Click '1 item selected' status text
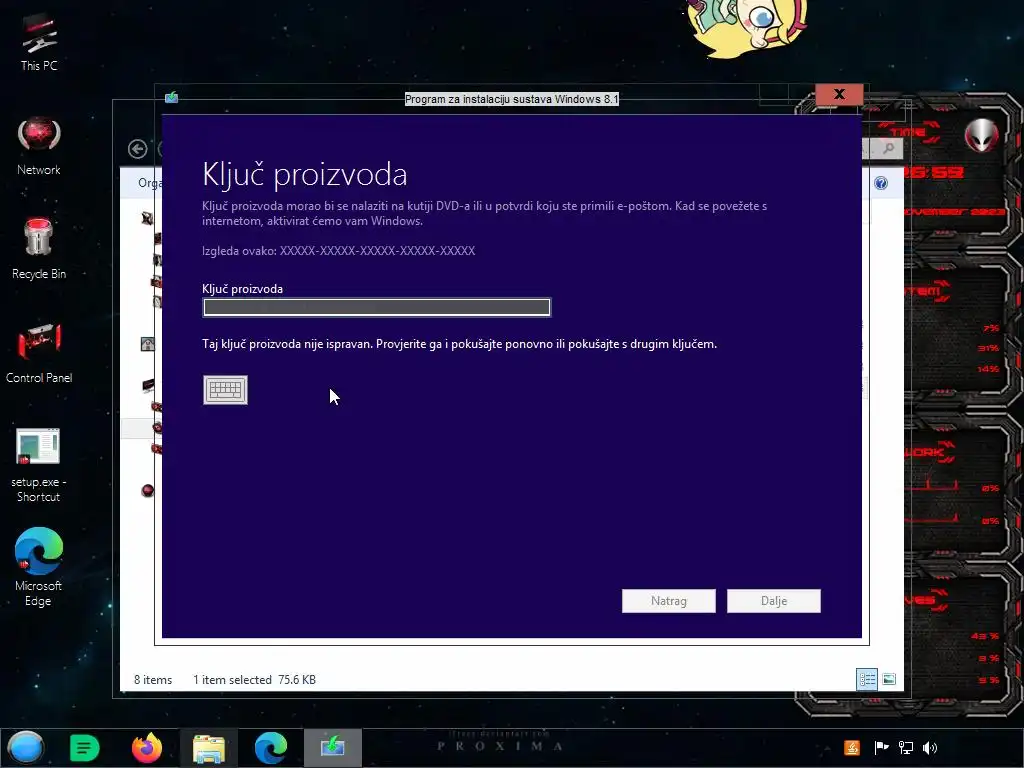The height and width of the screenshot is (768, 1024). click(232, 680)
